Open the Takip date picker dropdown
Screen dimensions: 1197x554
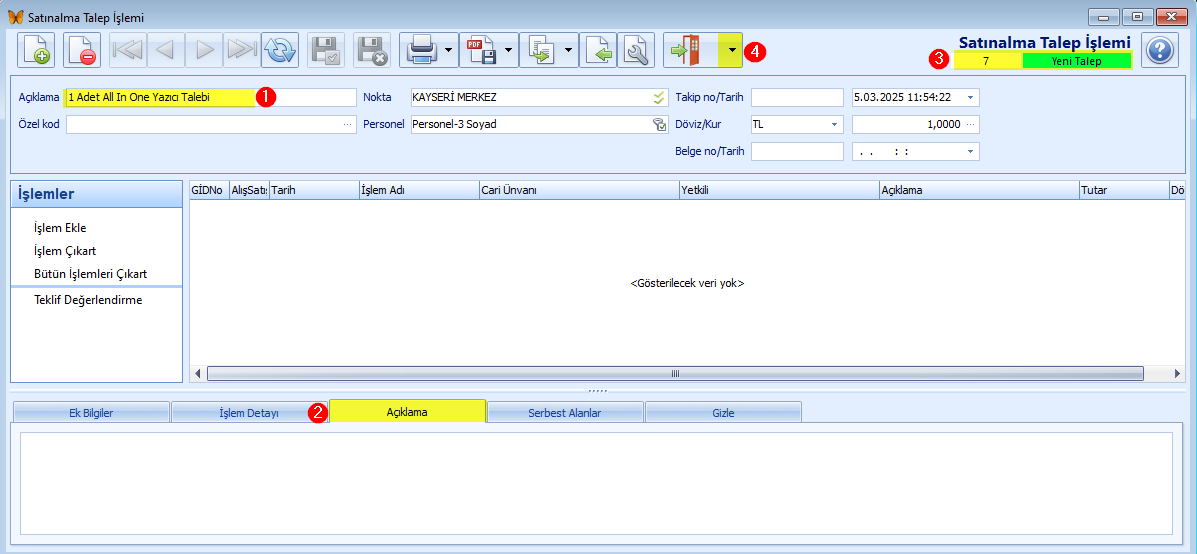[970, 98]
